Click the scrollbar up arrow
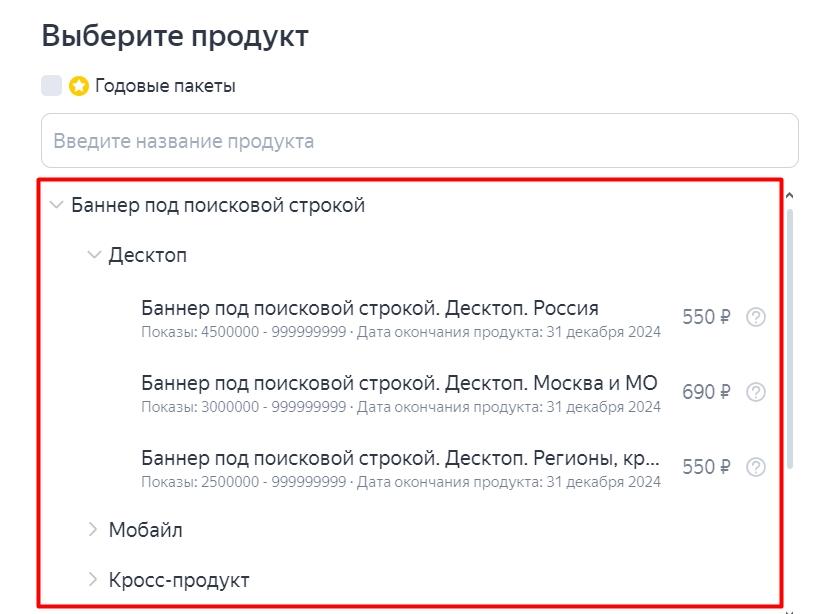Viewport: 823px width, 614px height. pyautogui.click(x=790, y=195)
